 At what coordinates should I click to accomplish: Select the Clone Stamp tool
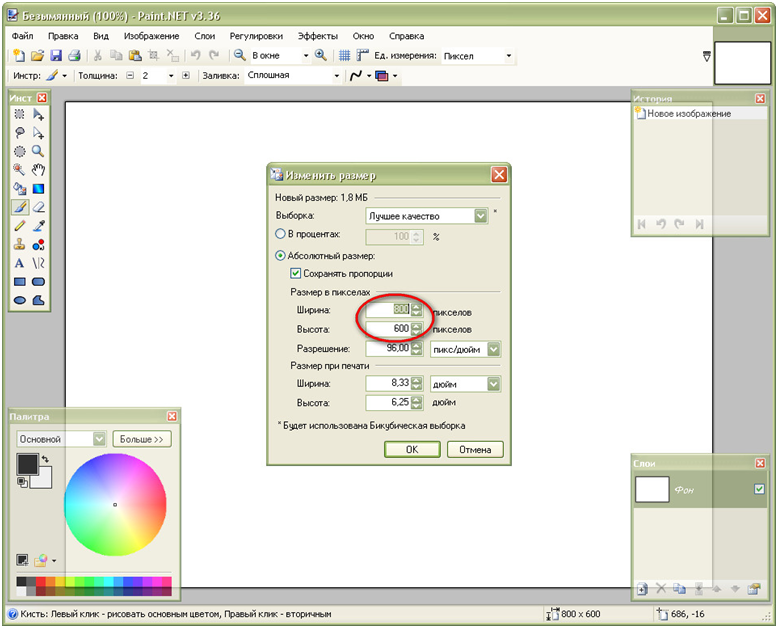coord(19,245)
